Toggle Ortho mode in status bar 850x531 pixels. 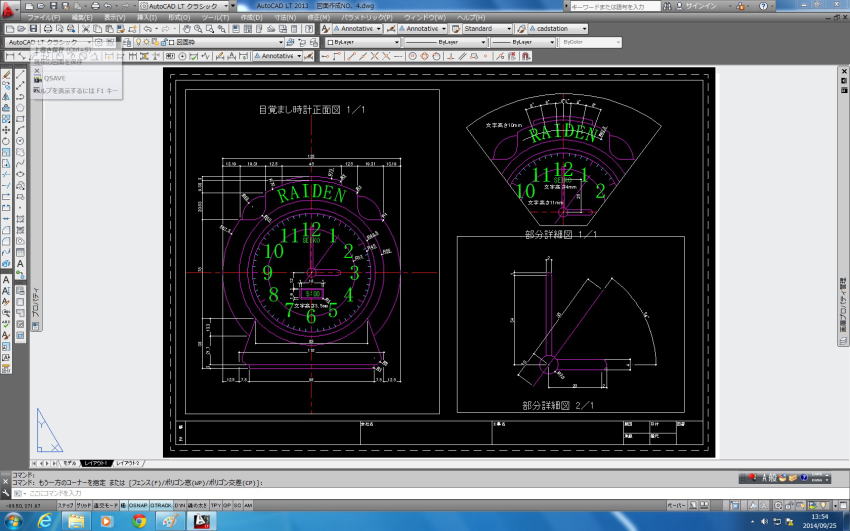pyautogui.click(x=105, y=506)
